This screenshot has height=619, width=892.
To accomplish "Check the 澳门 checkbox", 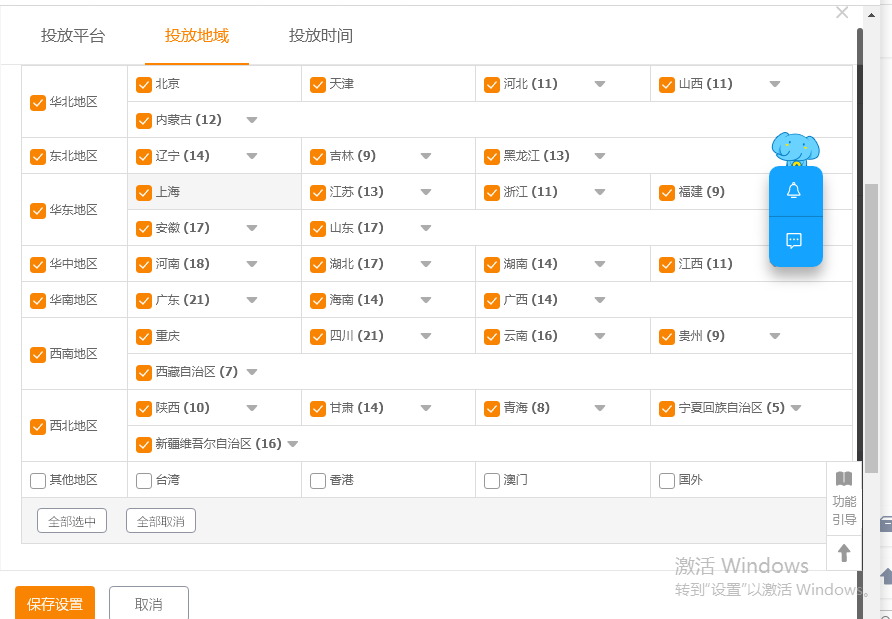I will coord(492,481).
